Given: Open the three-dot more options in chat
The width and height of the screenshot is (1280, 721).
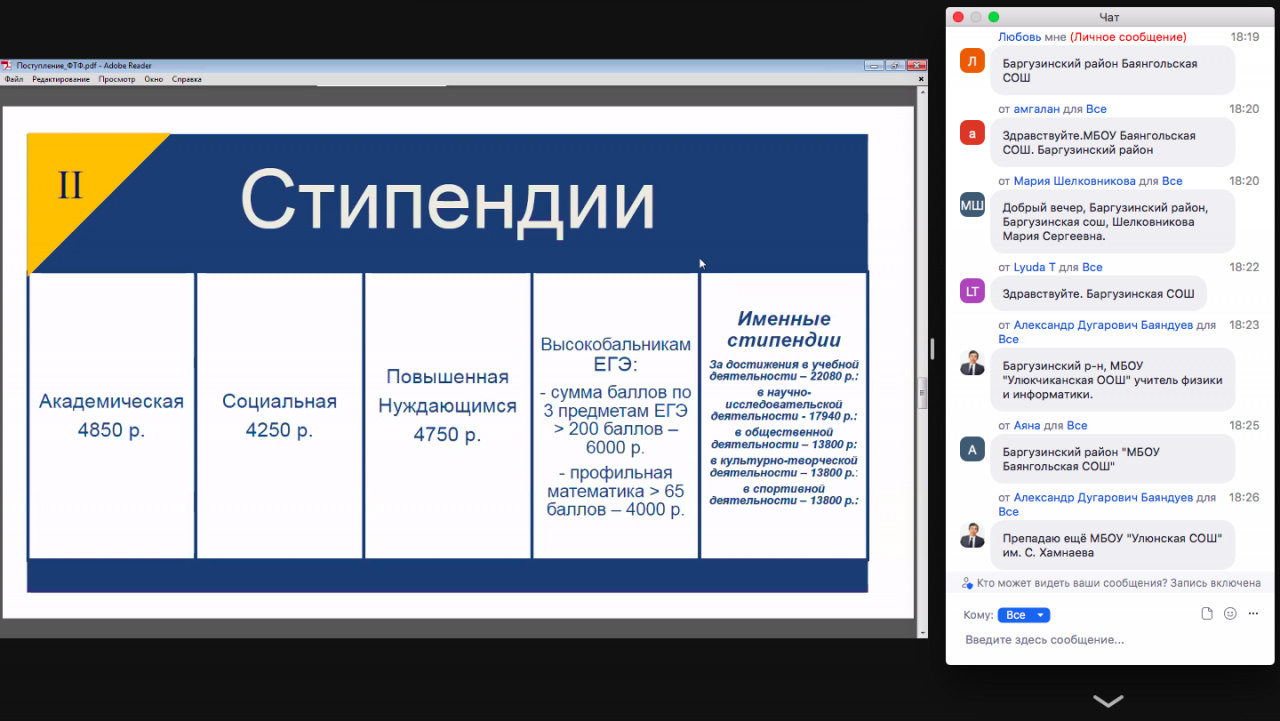Looking at the screenshot, I should coord(1253,614).
